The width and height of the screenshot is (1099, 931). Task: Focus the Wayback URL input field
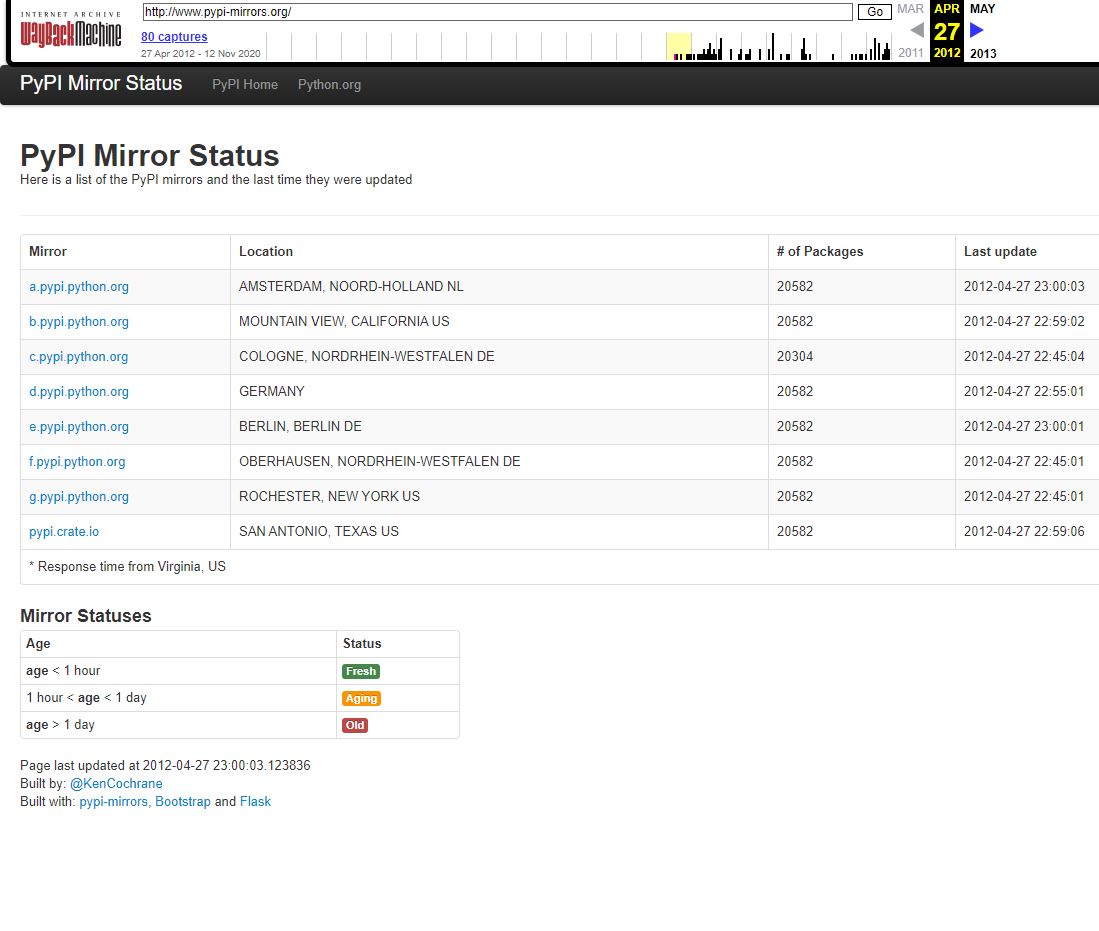pos(497,12)
